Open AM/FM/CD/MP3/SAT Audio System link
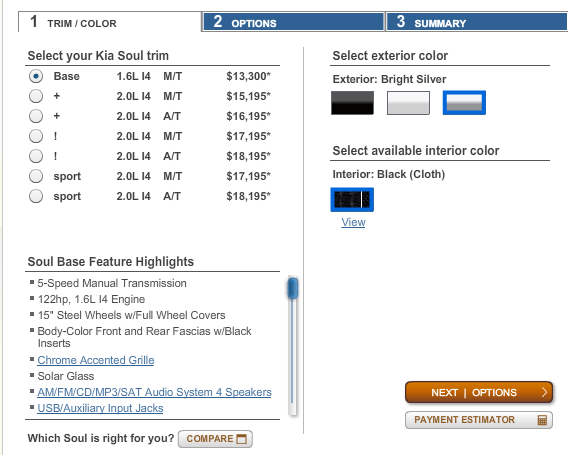Image resolution: width=568 pixels, height=455 pixels. (154, 392)
